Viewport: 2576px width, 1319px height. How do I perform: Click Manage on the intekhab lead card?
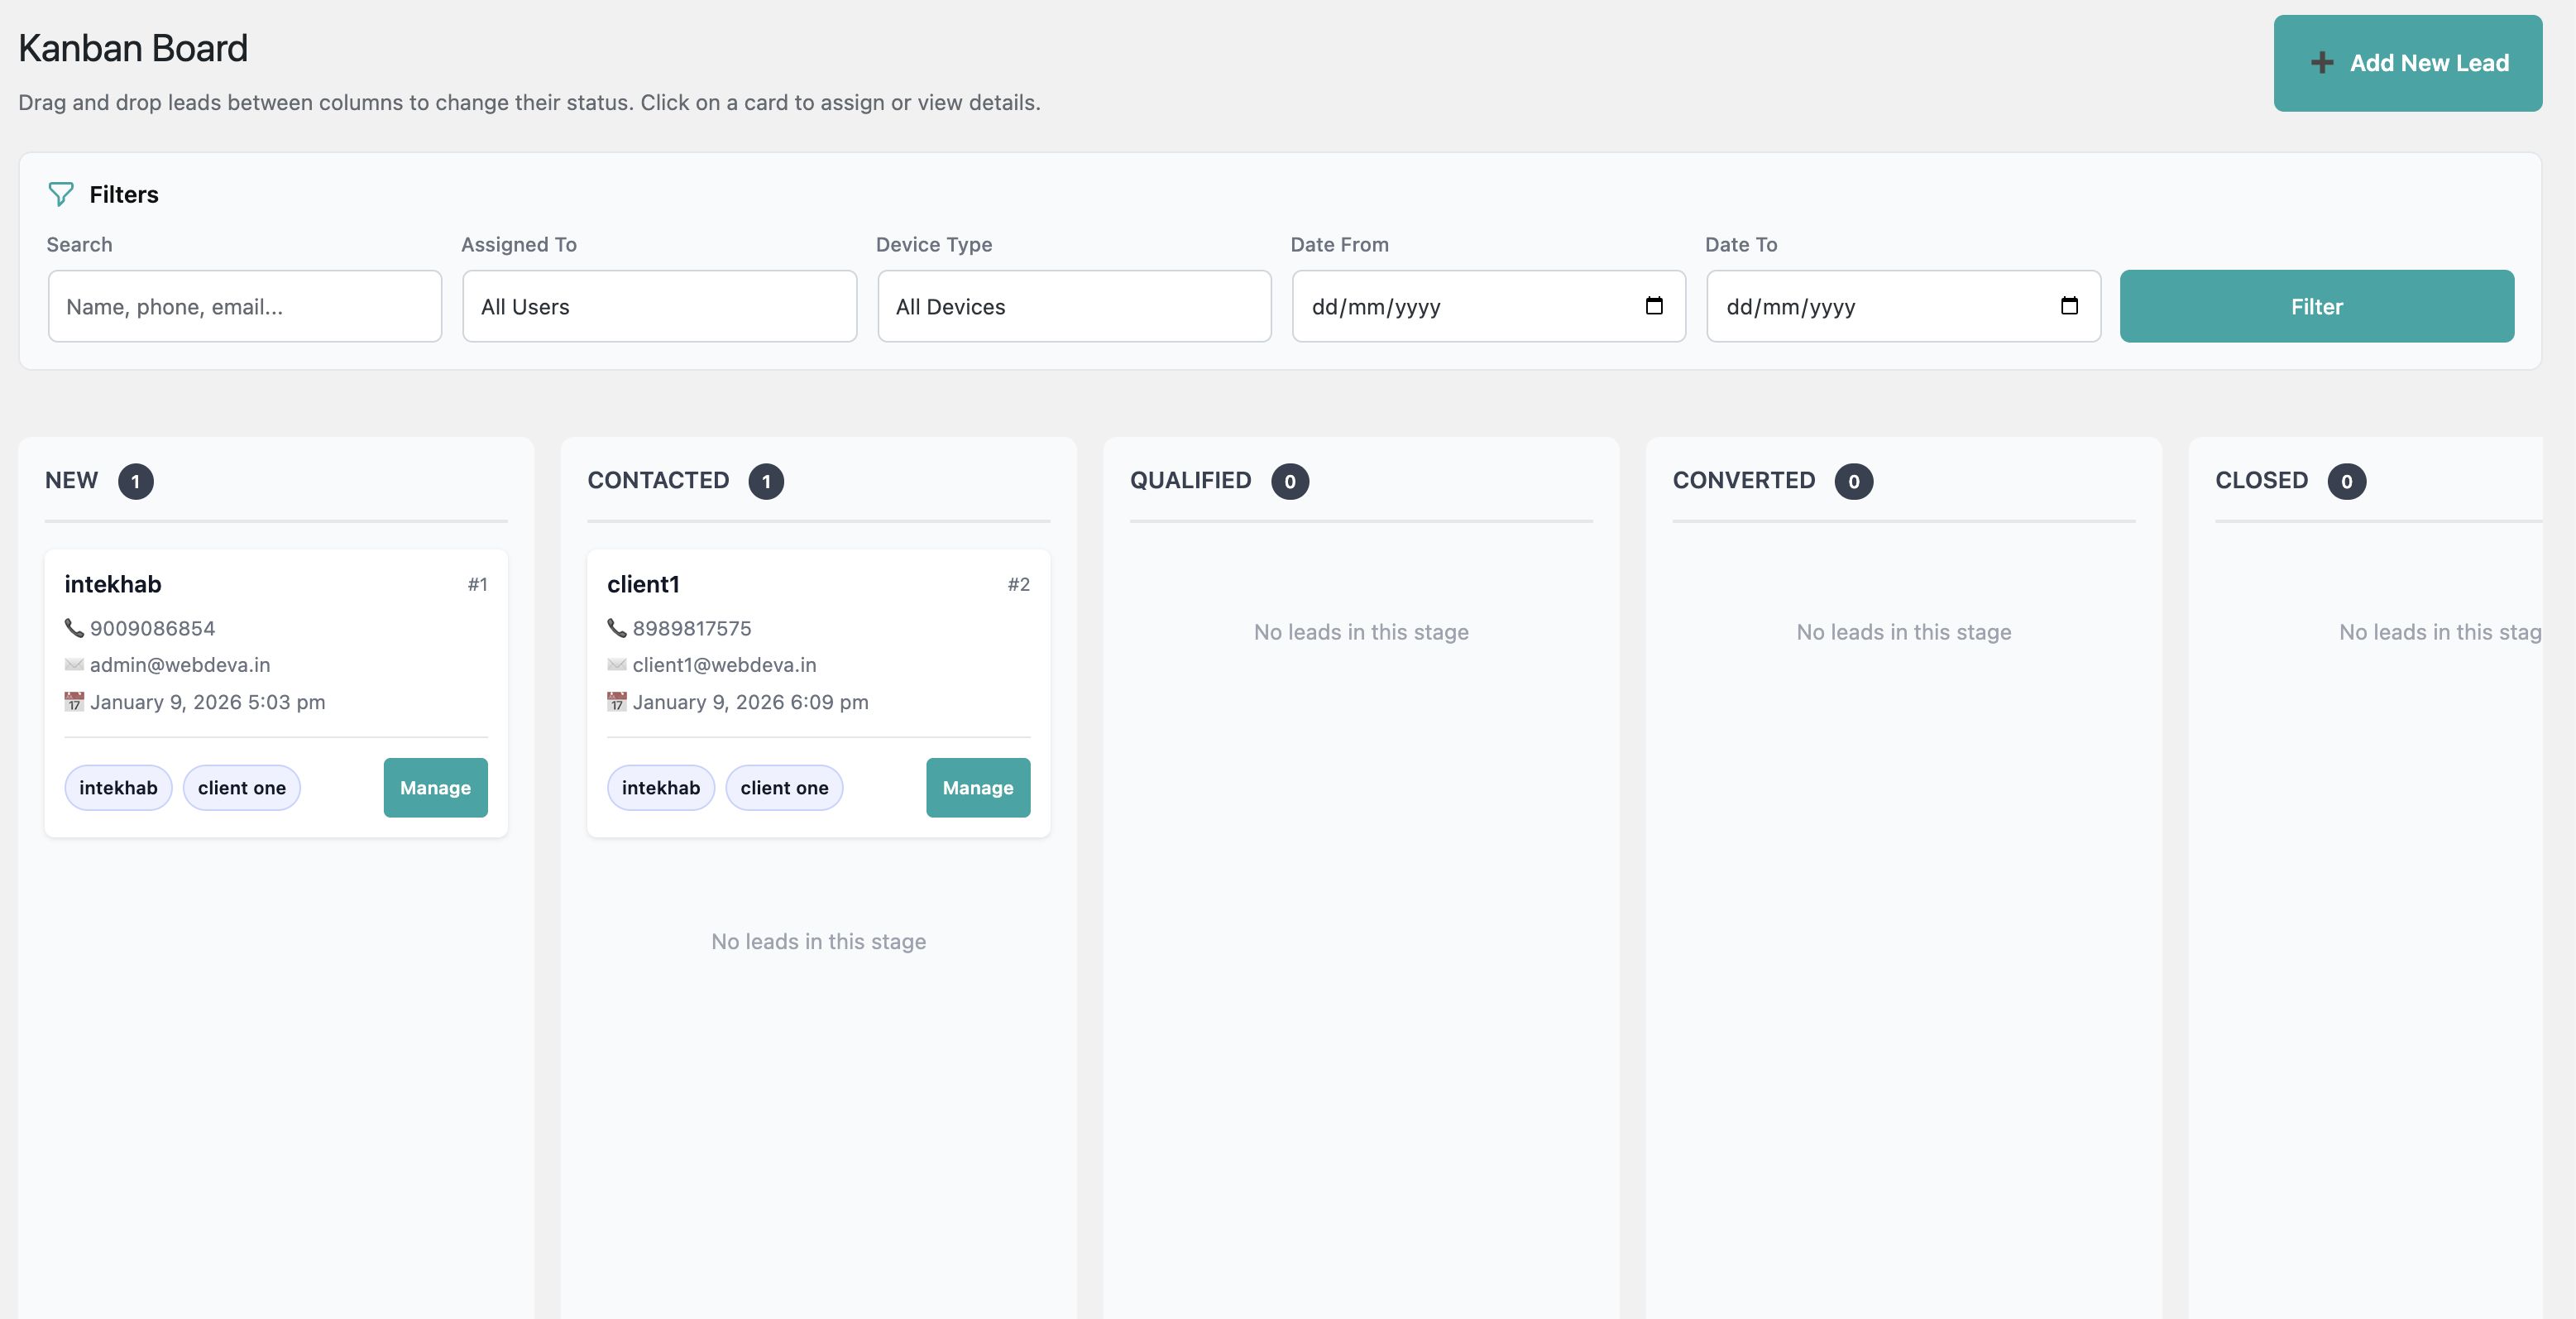tap(435, 788)
